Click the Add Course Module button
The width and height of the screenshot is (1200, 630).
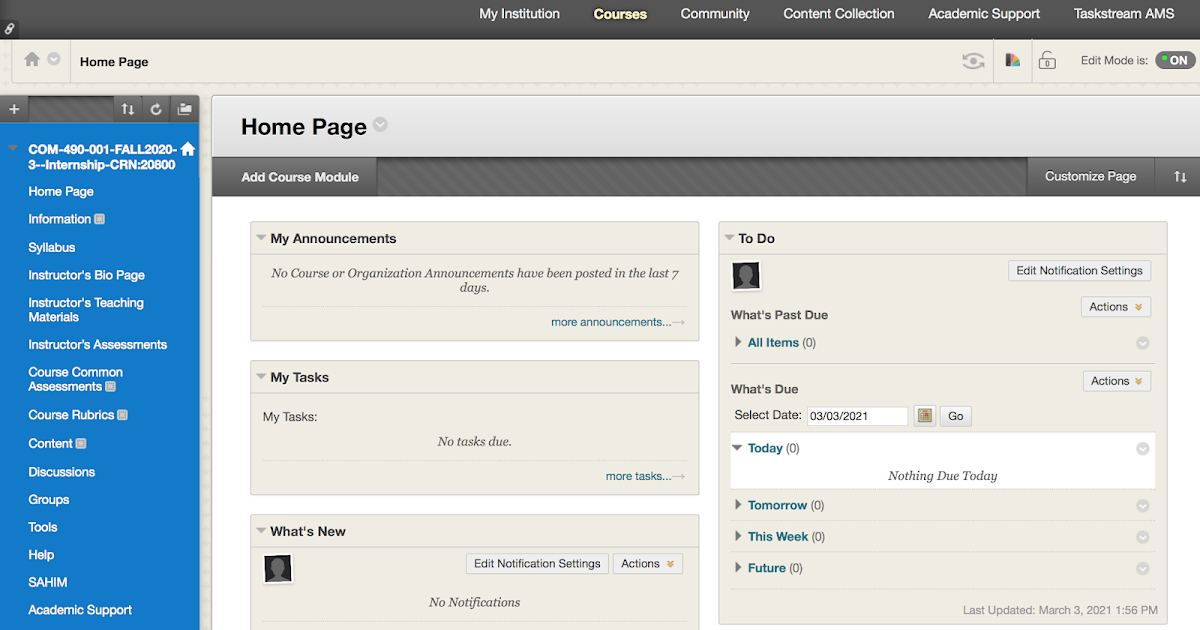click(x=300, y=177)
